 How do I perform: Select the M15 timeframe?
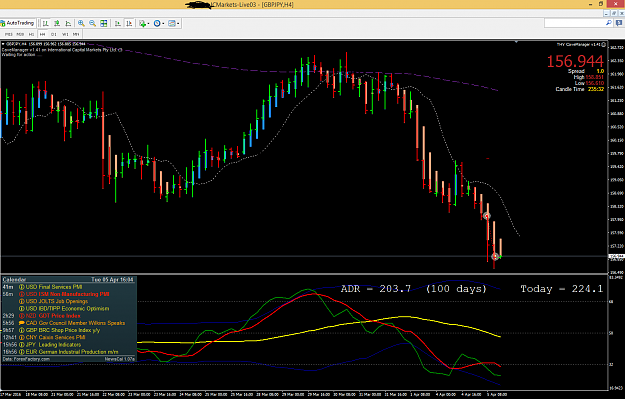click(x=8, y=34)
